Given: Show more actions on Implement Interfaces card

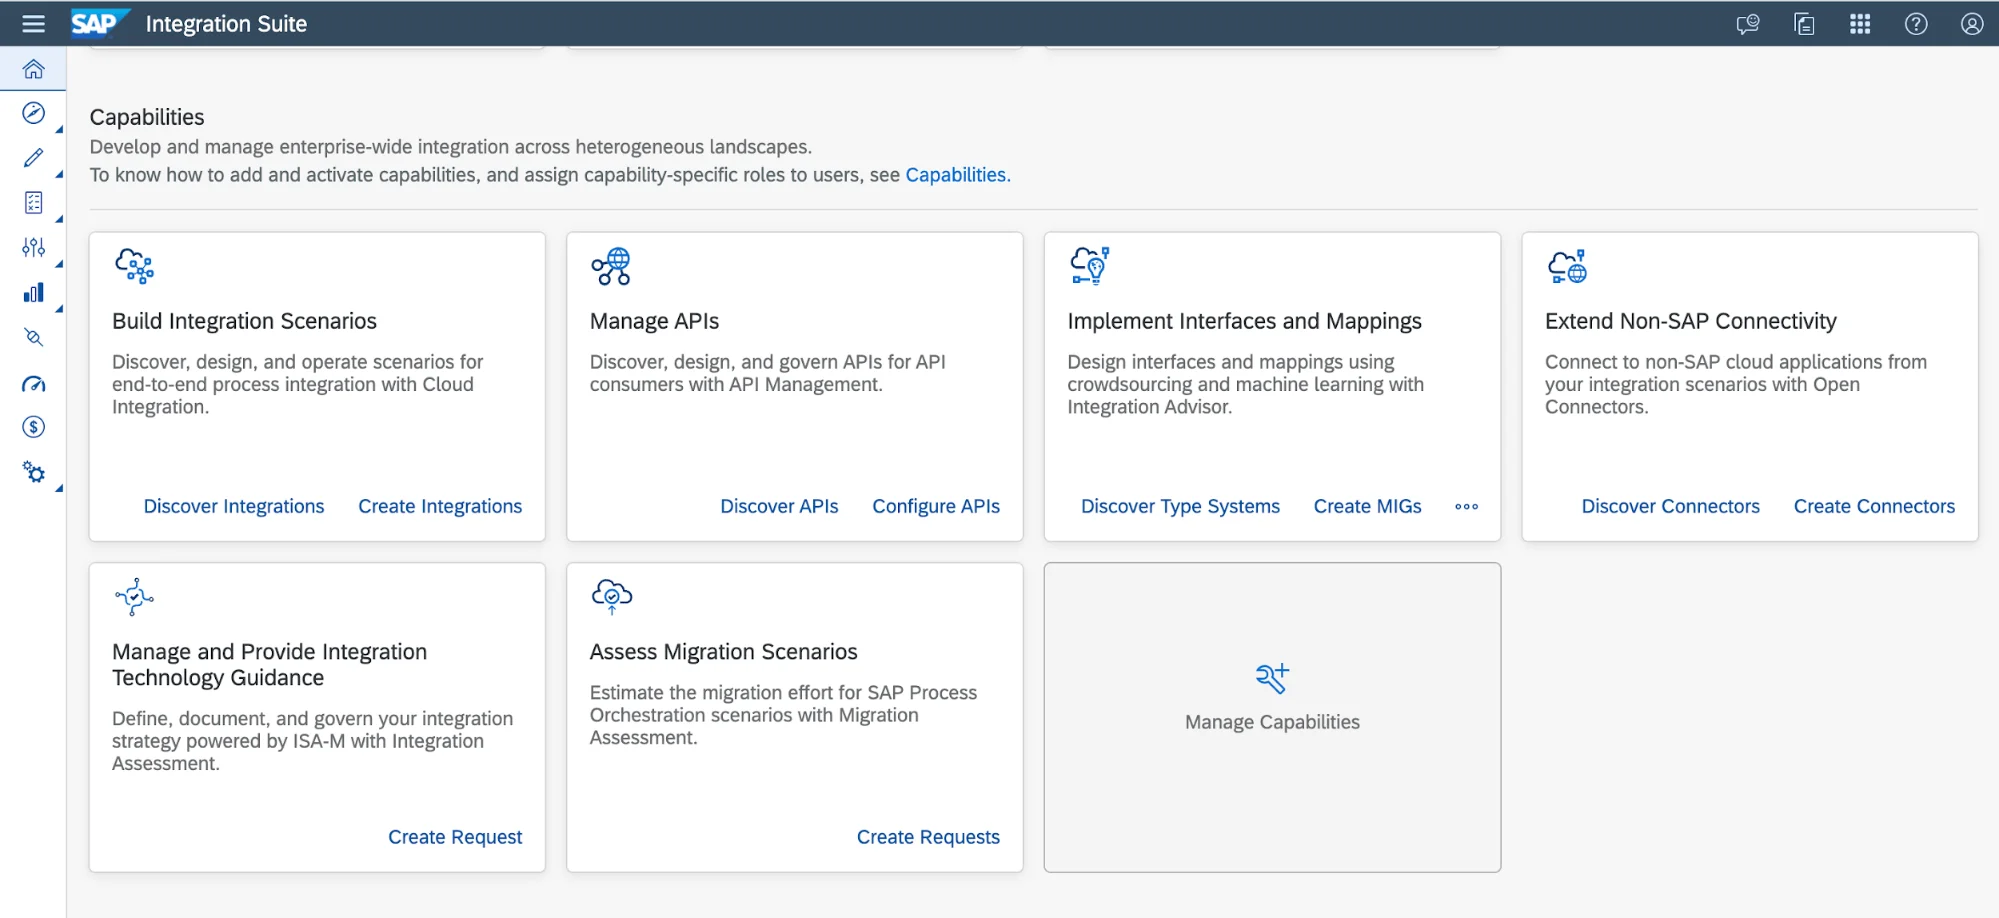Looking at the screenshot, I should click(1466, 507).
